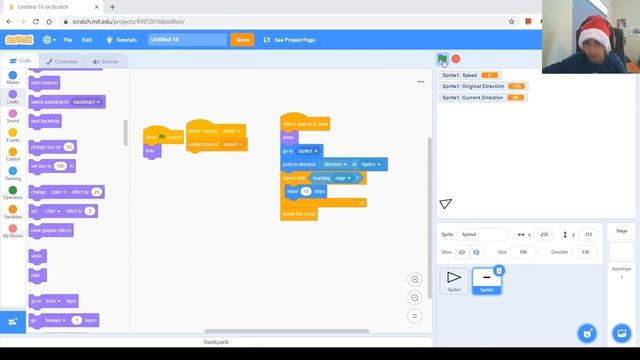Open forward dropdown in go layers block
This screenshot has height=360, width=640.
[x=55, y=320]
